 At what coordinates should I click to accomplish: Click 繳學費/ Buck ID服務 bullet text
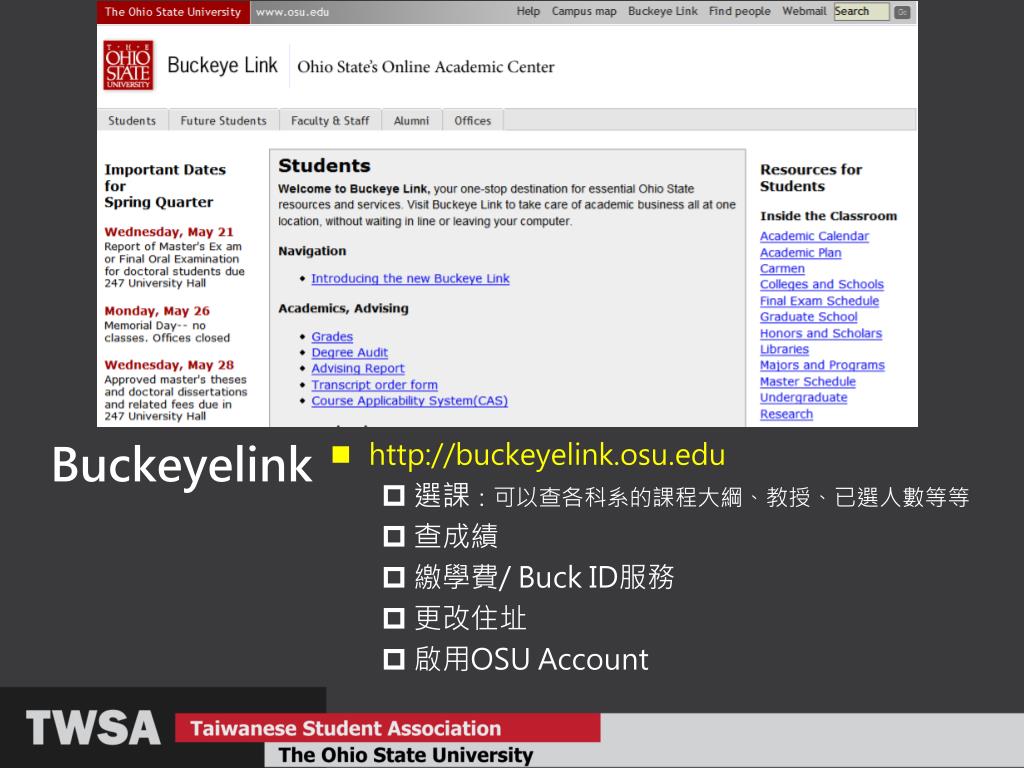tap(544, 577)
